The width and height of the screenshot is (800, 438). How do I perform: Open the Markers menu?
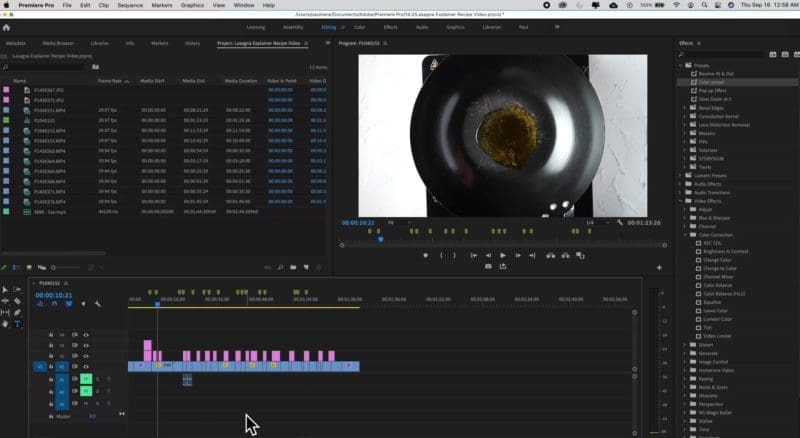click(x=162, y=5)
